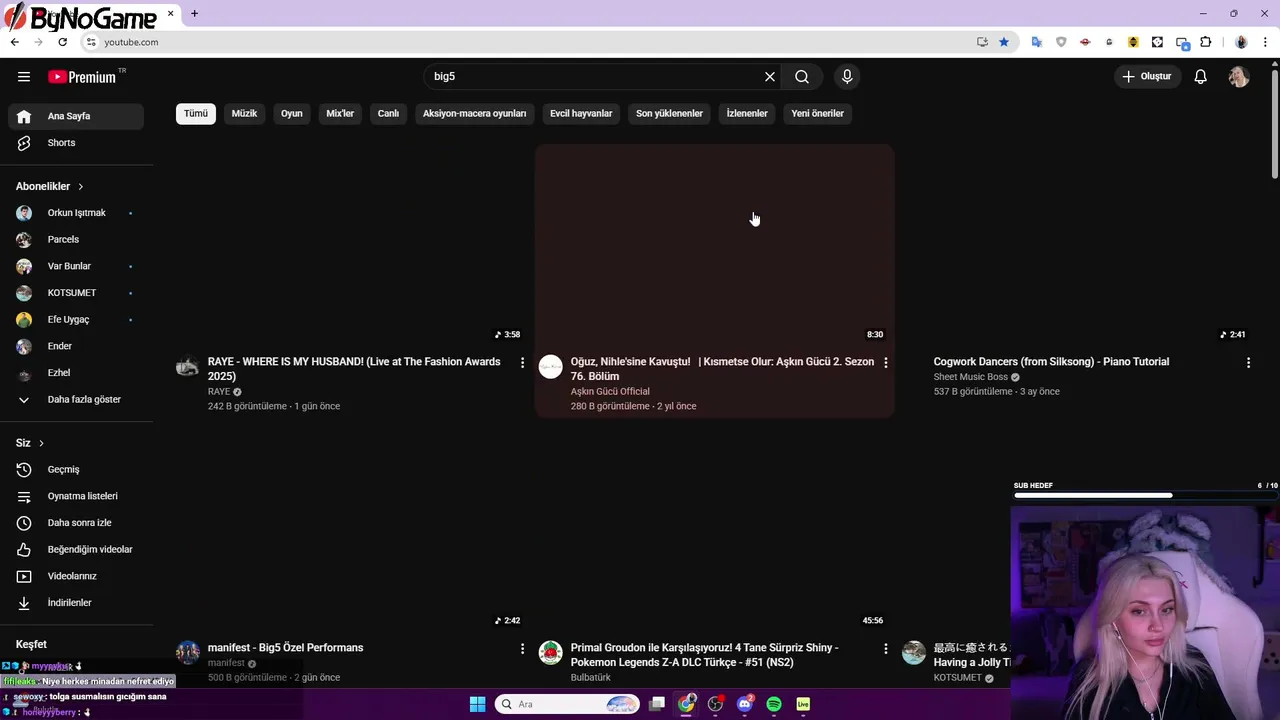Open more options for manifest Big5 video
Screen dimensions: 1280x720
tap(522, 648)
